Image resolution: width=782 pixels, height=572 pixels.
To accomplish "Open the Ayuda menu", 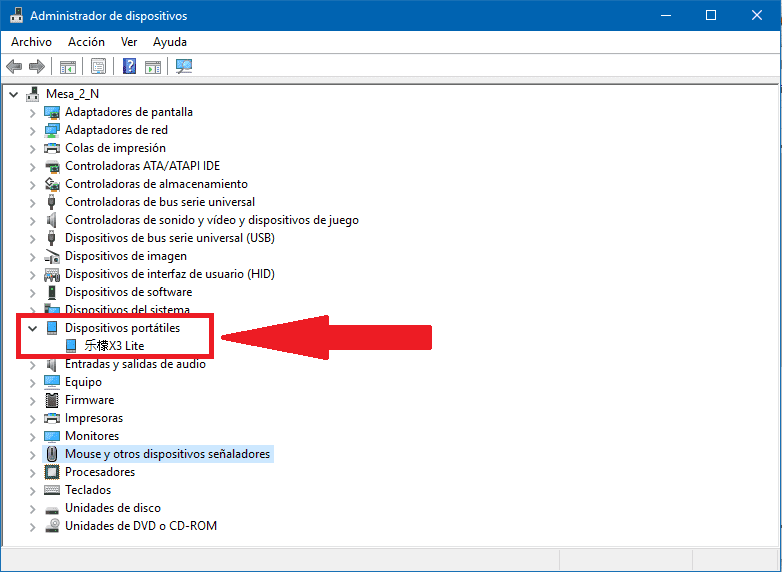I will [x=170, y=42].
